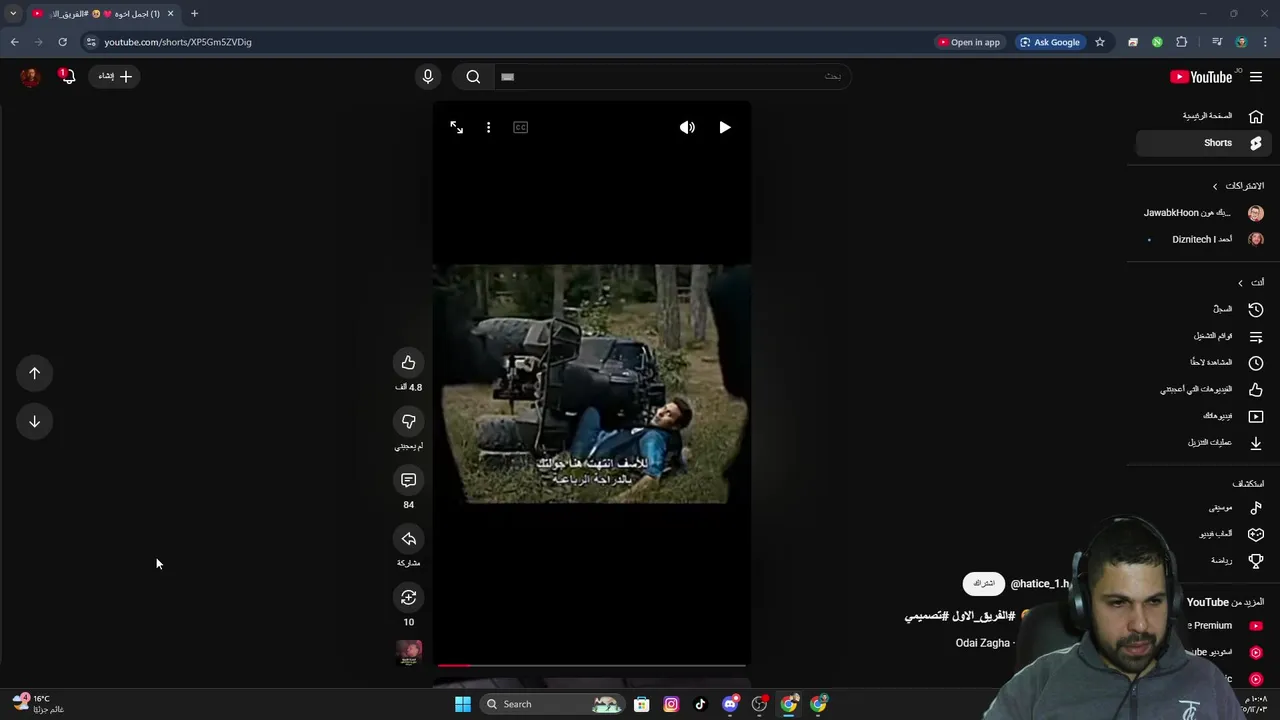The image size is (1280, 720).
Task: Open the @hatice_1 channel name
Action: 1040,584
